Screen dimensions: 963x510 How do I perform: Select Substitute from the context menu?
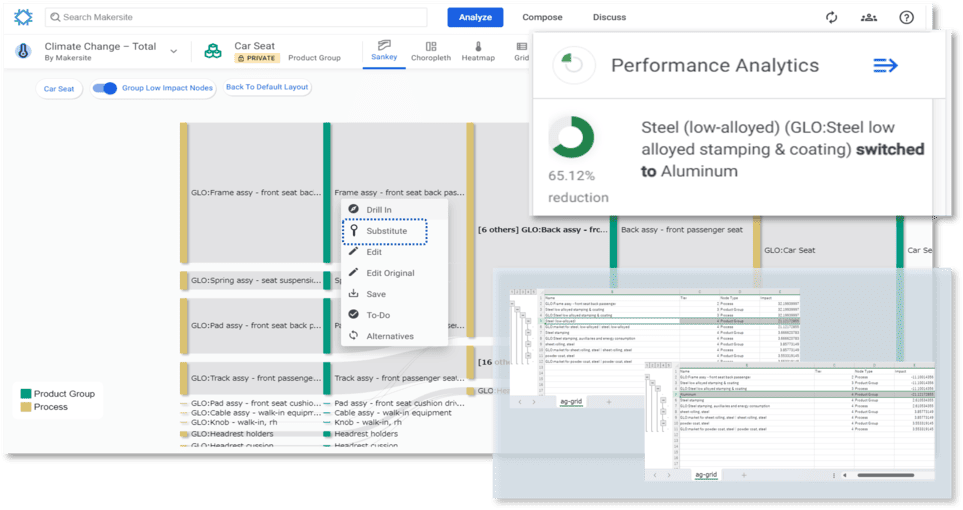385,231
